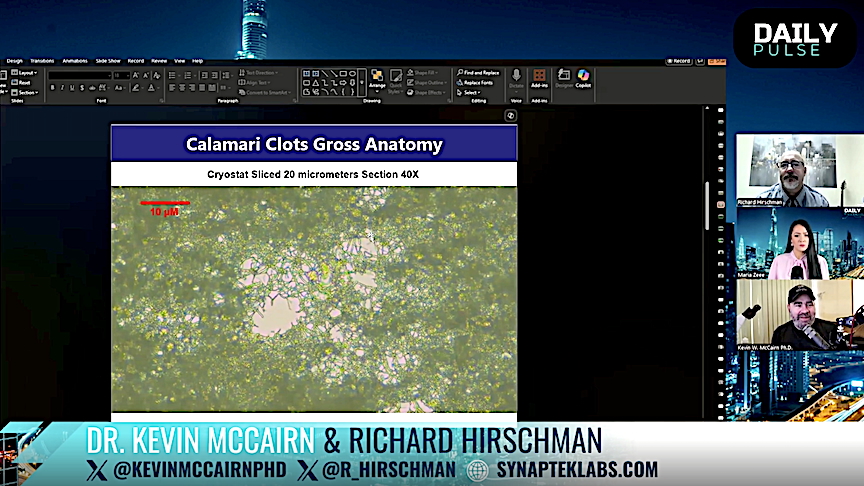Click the Arrange shapes icon

(377, 77)
